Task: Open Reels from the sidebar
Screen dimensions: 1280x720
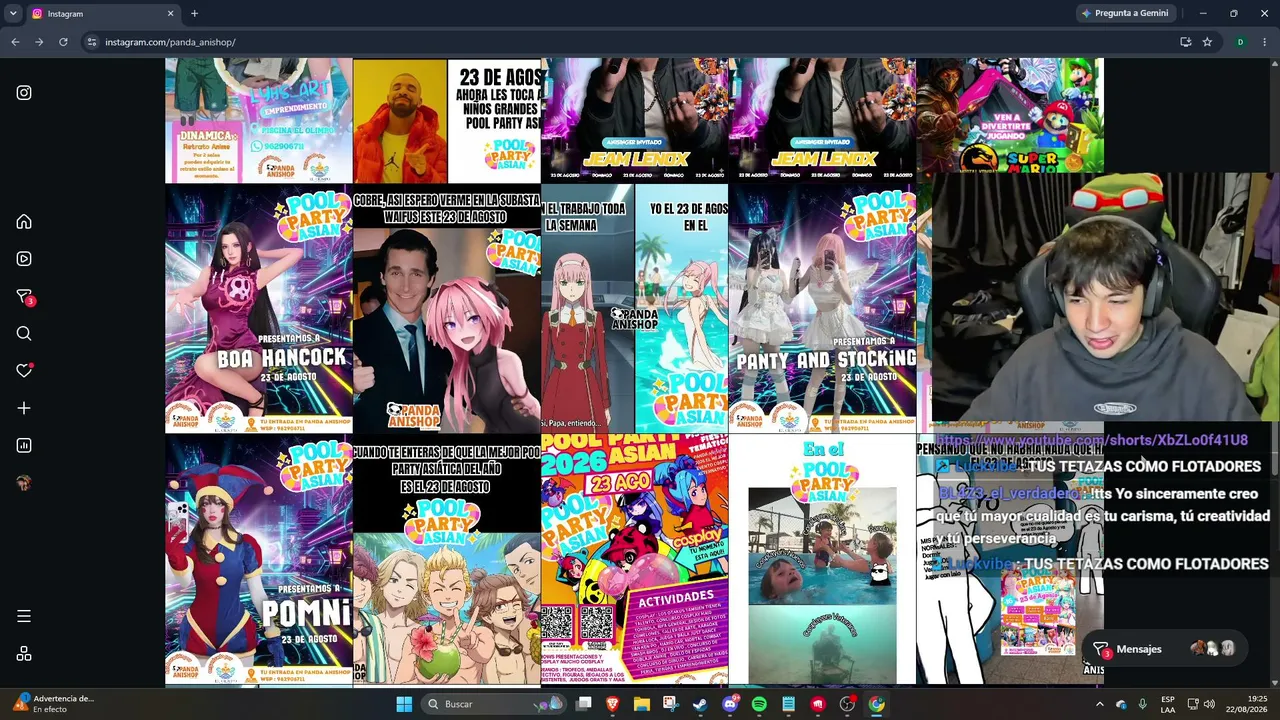Action: pyautogui.click(x=24, y=259)
